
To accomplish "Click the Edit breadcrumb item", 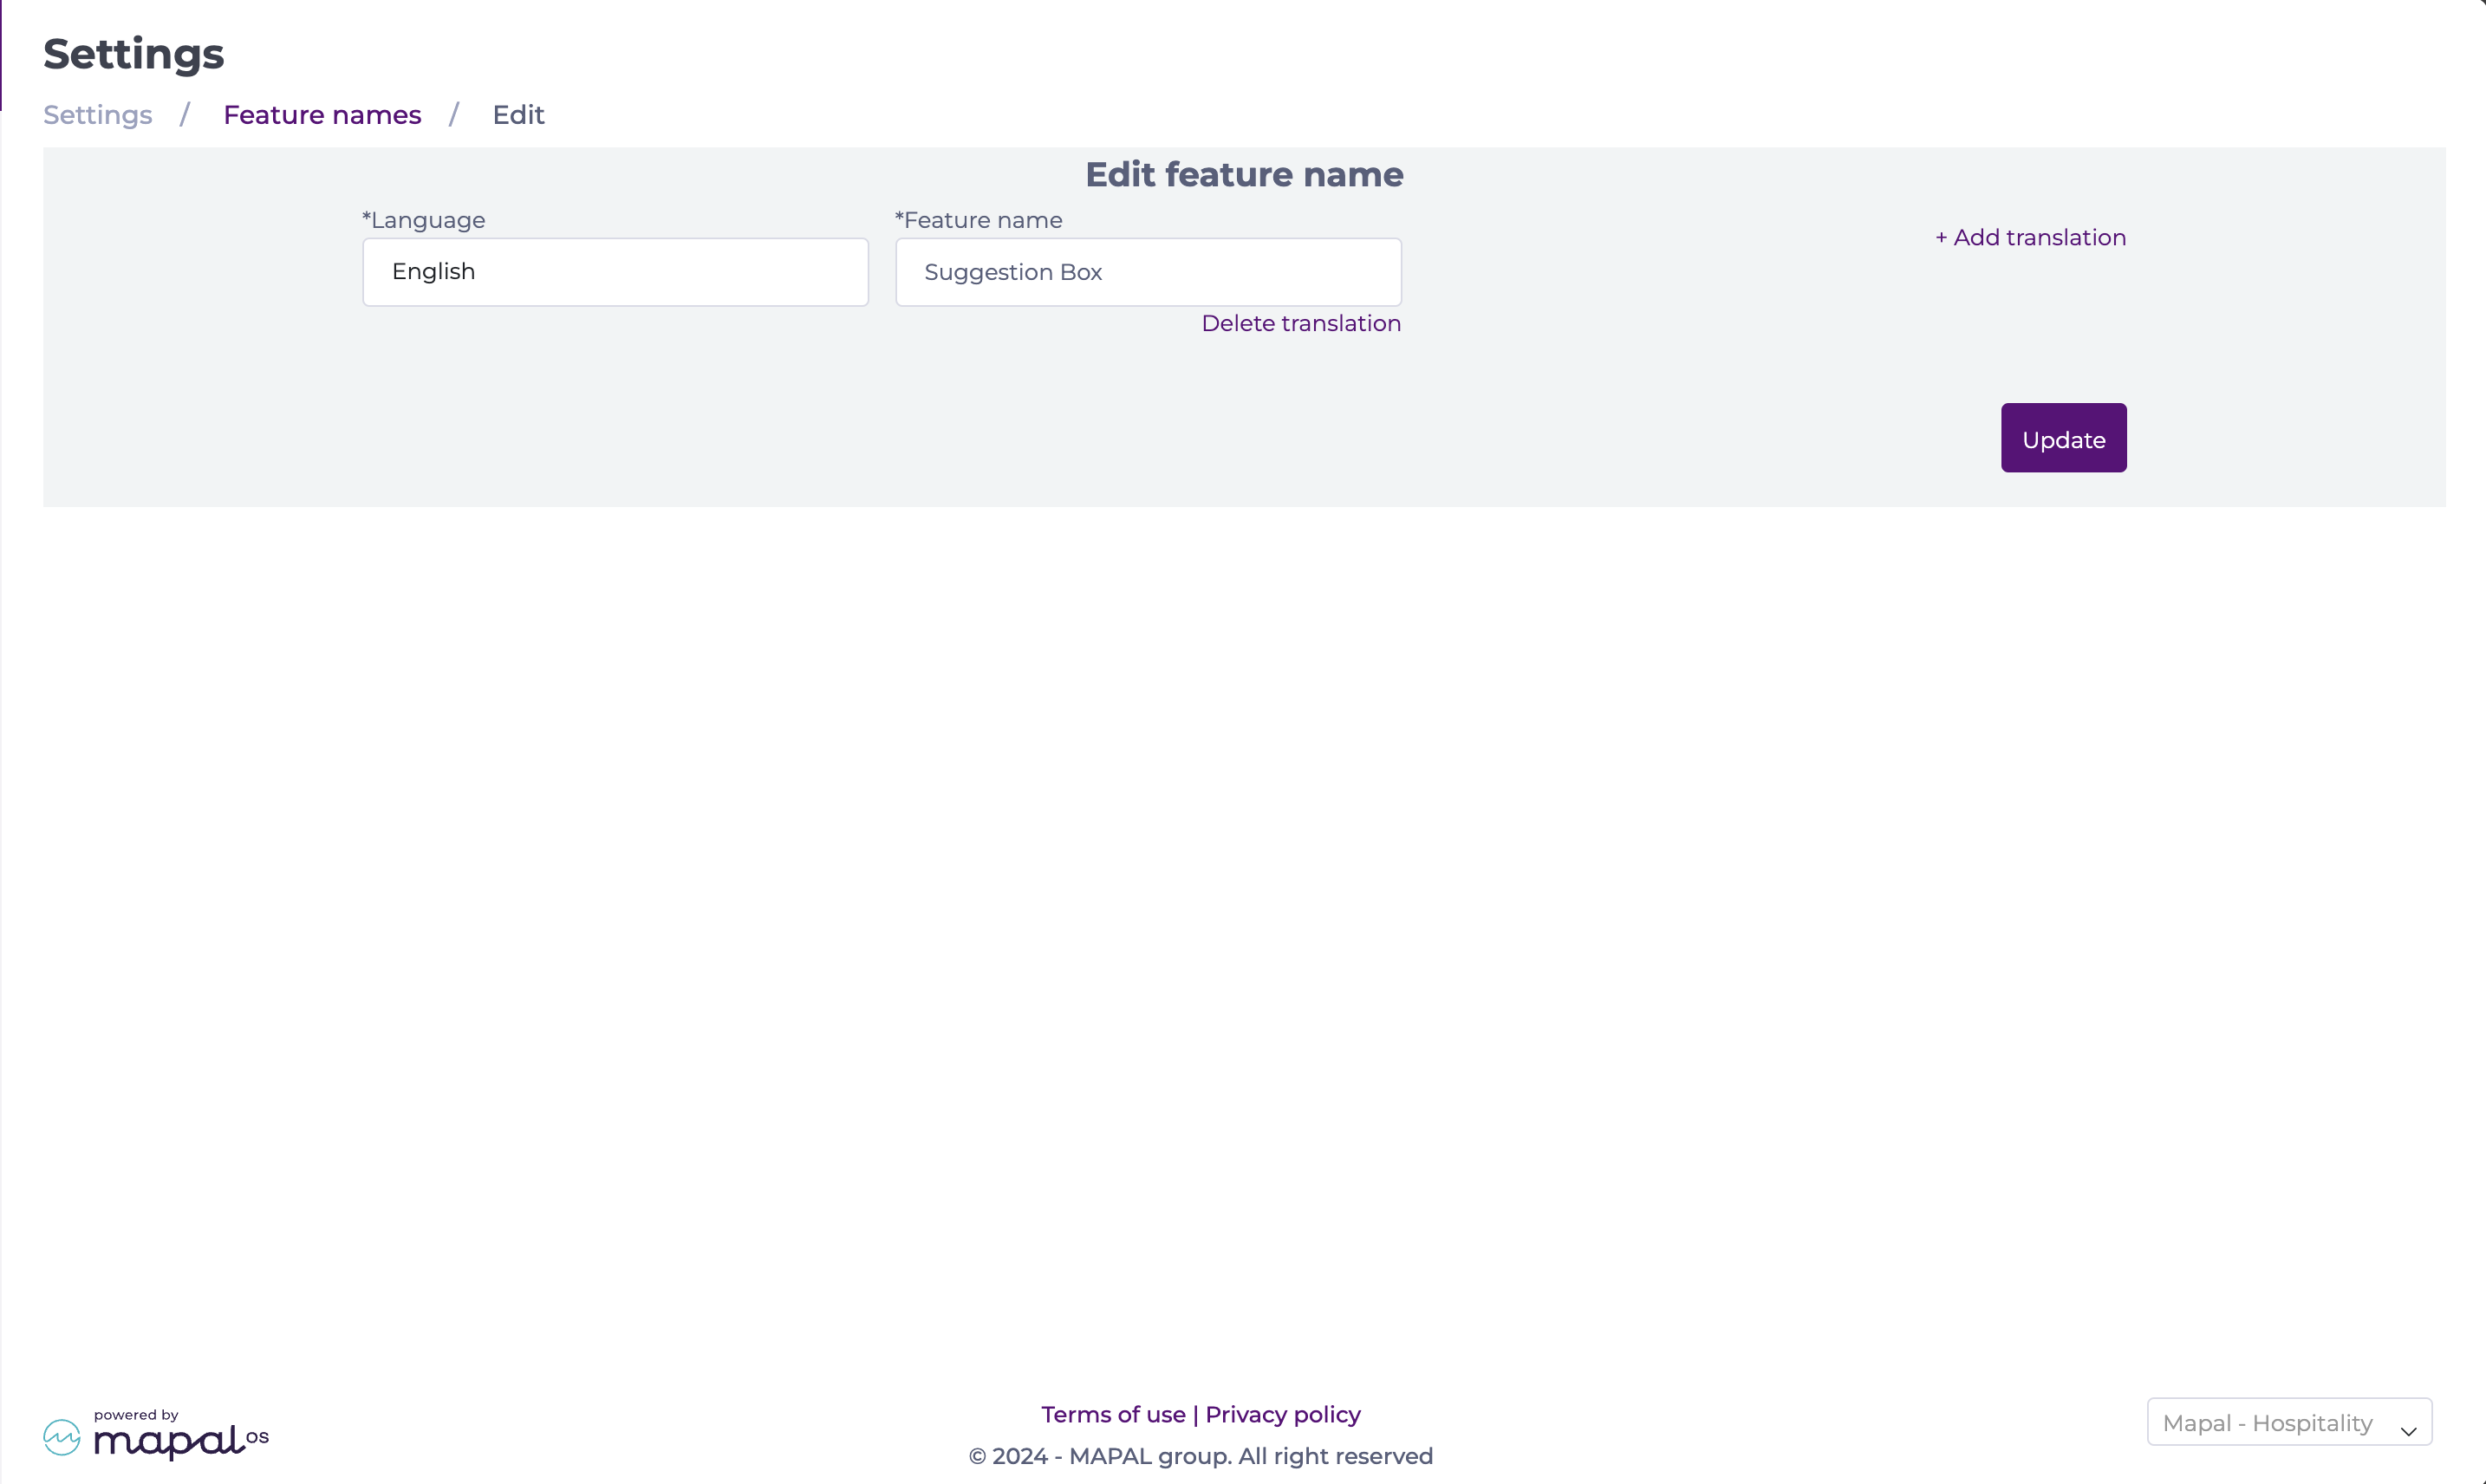I will coord(518,115).
